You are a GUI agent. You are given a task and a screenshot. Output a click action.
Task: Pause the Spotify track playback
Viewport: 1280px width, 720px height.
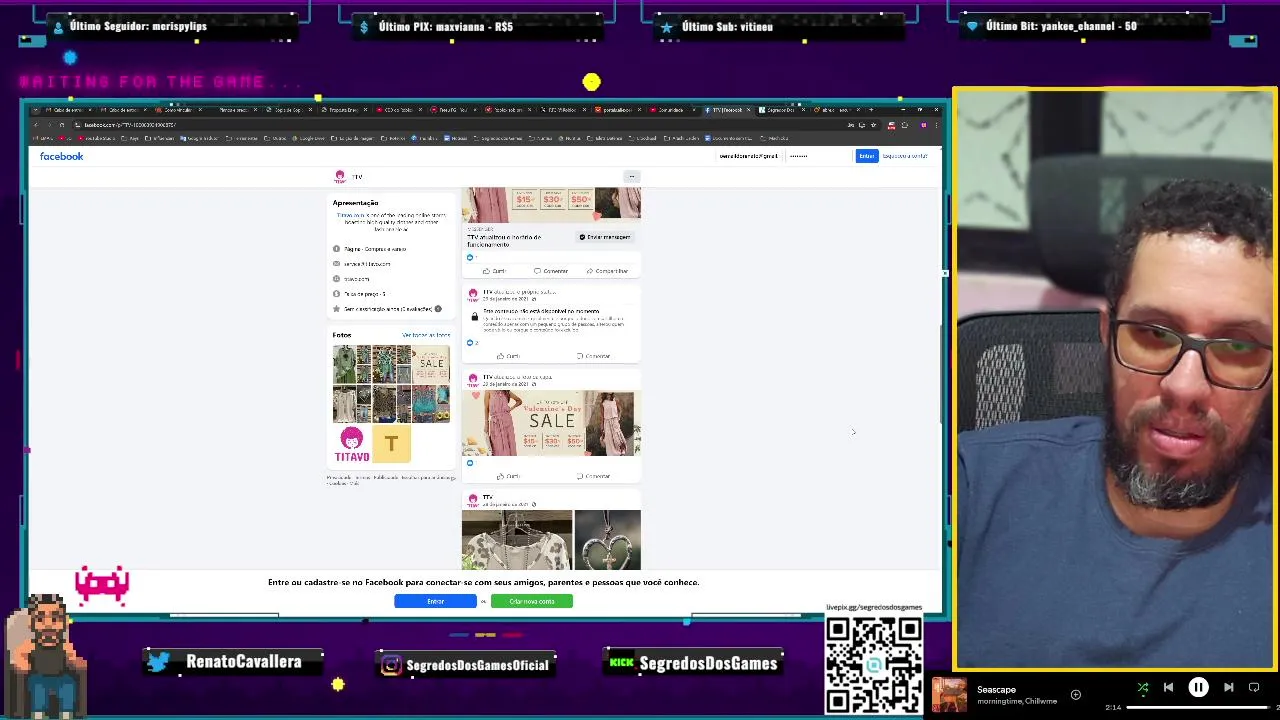coord(1198,688)
